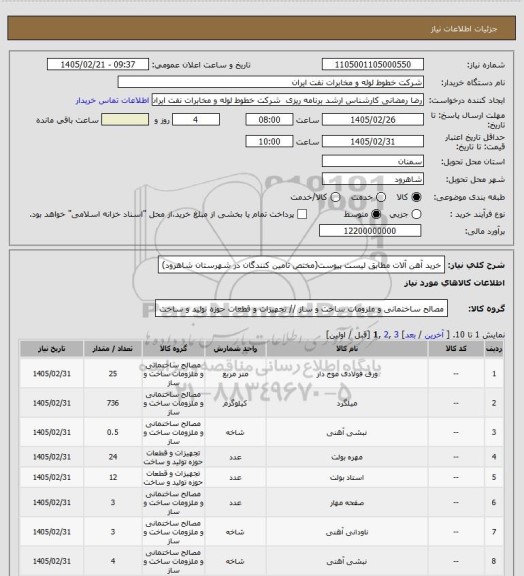
Task: Click the request creator field رضا رمضانی
Action: pyautogui.click(x=288, y=100)
